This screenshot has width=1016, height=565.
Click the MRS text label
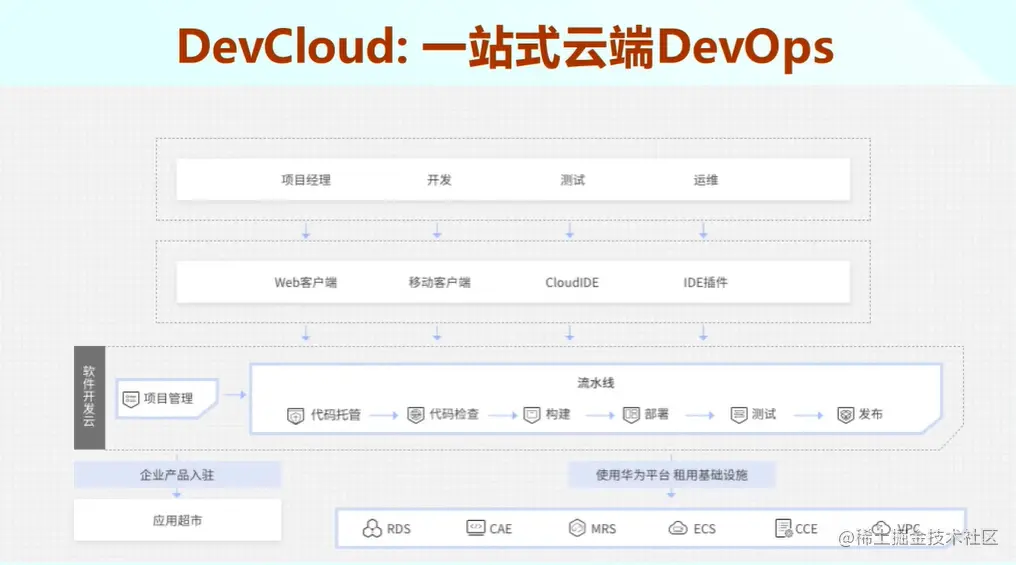point(603,529)
